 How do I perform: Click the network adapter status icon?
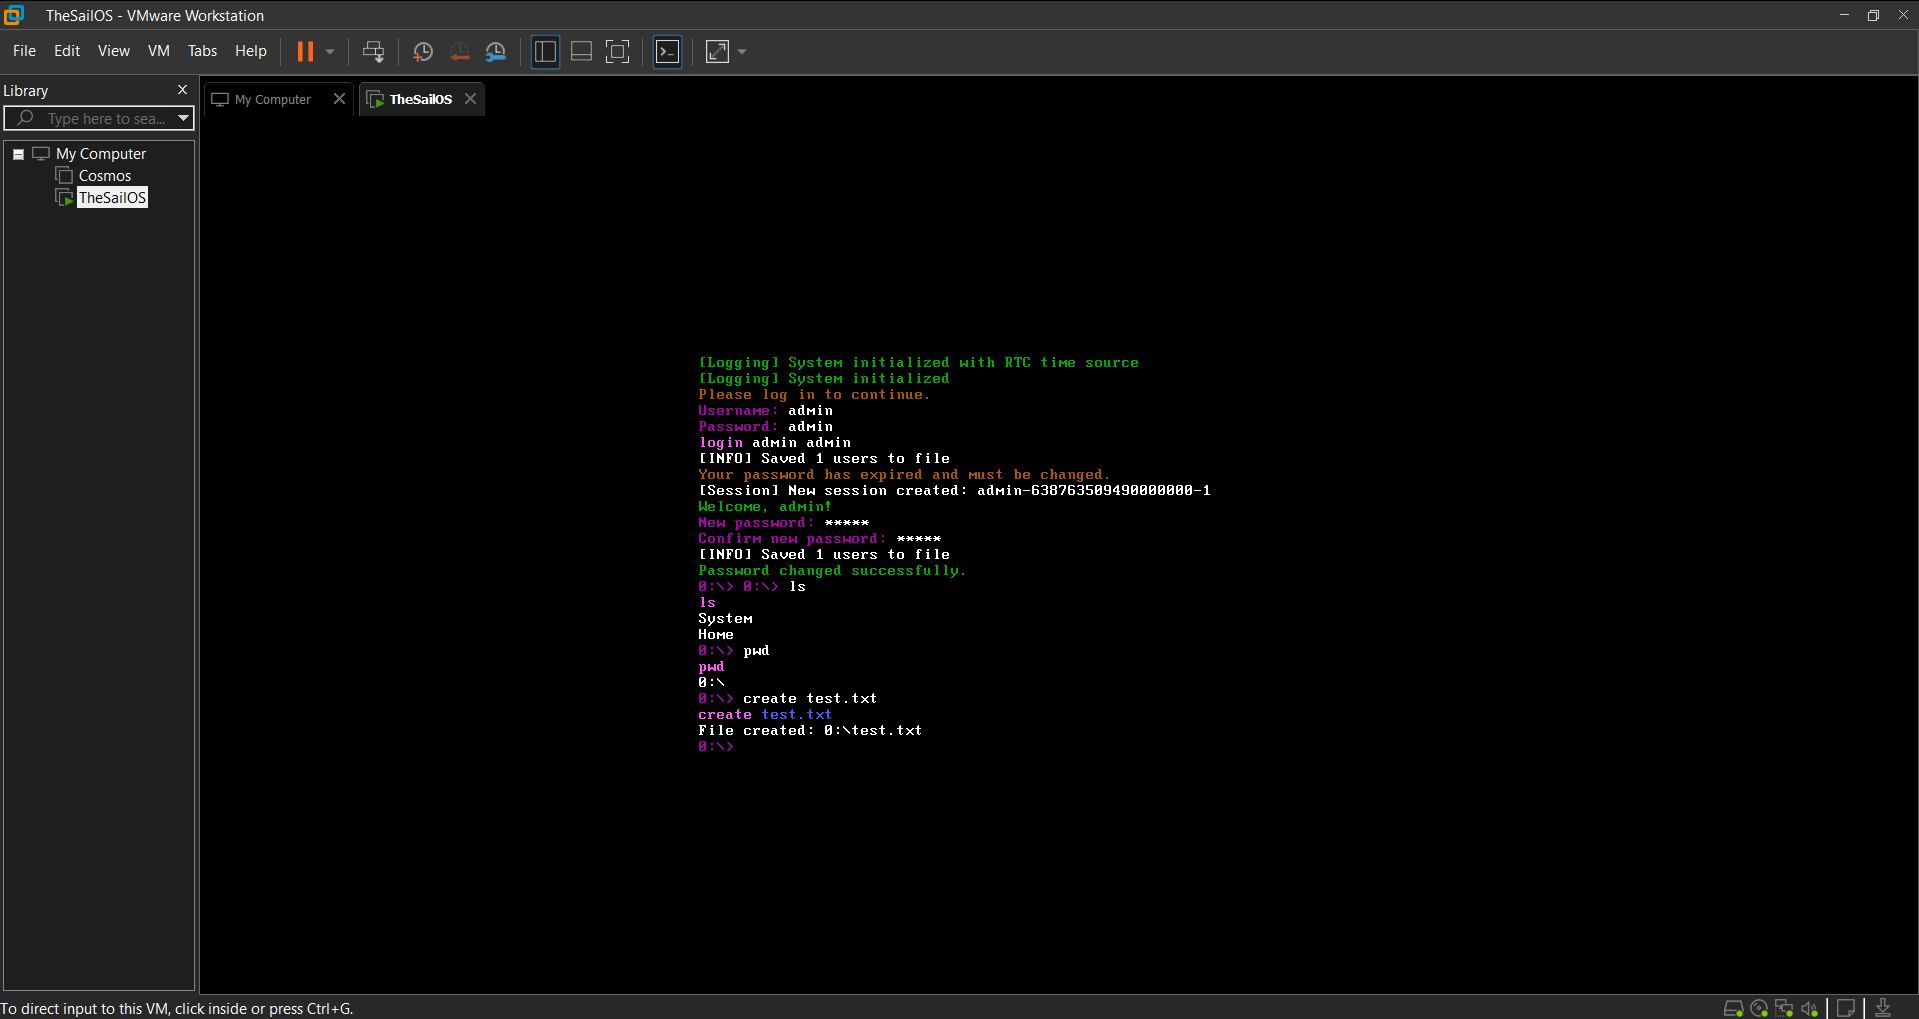1784,1008
